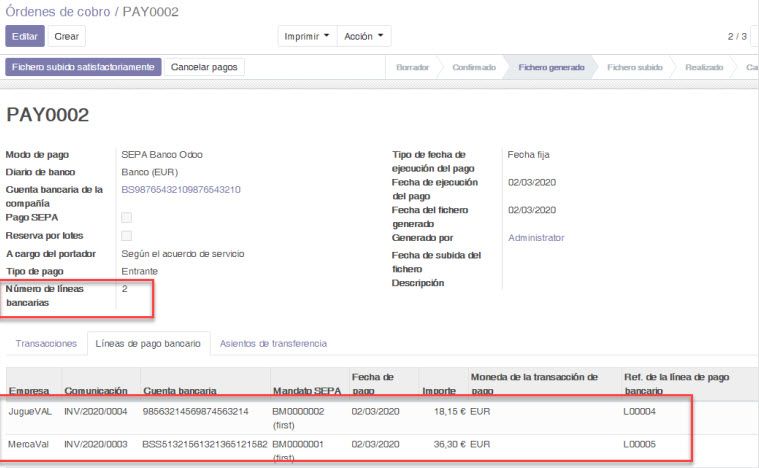The image size is (759, 468).
Task: Switch to the Transacciones tab
Action: [45, 343]
